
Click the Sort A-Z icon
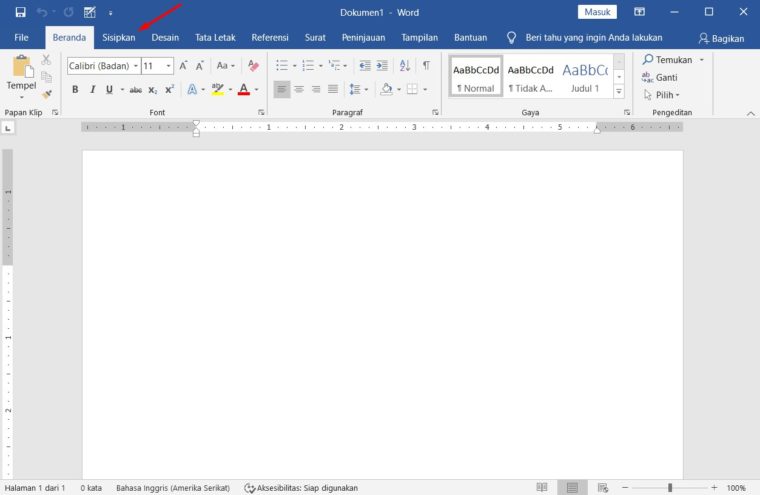pyautogui.click(x=405, y=65)
